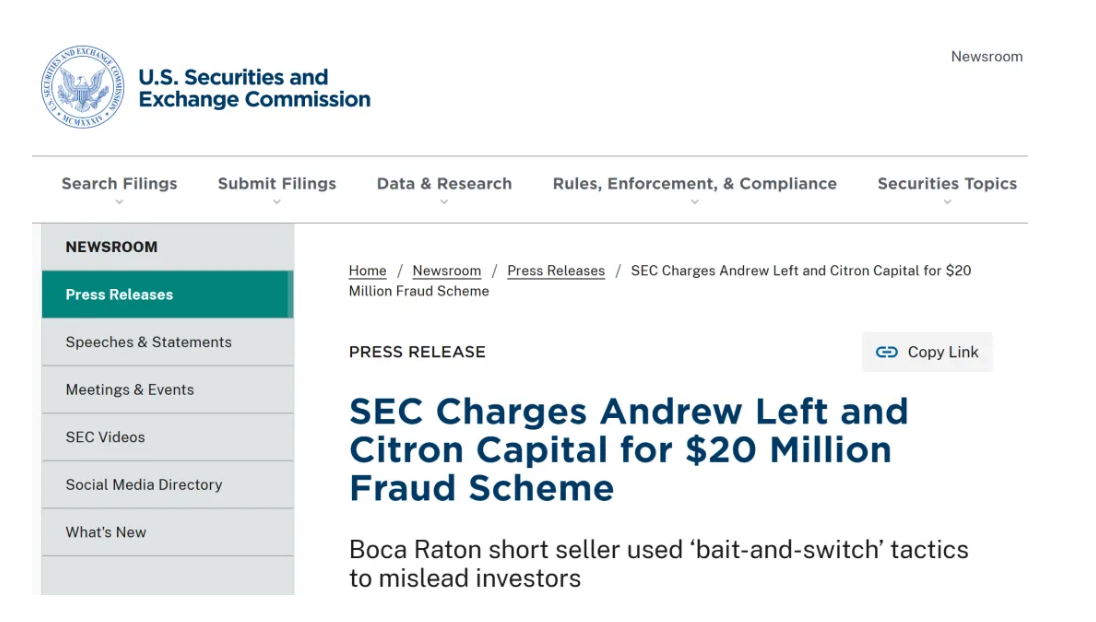Image resolution: width=1096 pixels, height=622 pixels.
Task: Expand the arrow under Rules, Enforcement, & Compliance
Action: tap(695, 202)
